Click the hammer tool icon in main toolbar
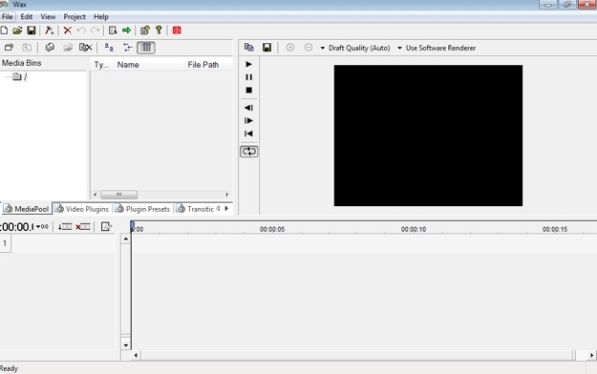597x374 pixels. [x=49, y=30]
